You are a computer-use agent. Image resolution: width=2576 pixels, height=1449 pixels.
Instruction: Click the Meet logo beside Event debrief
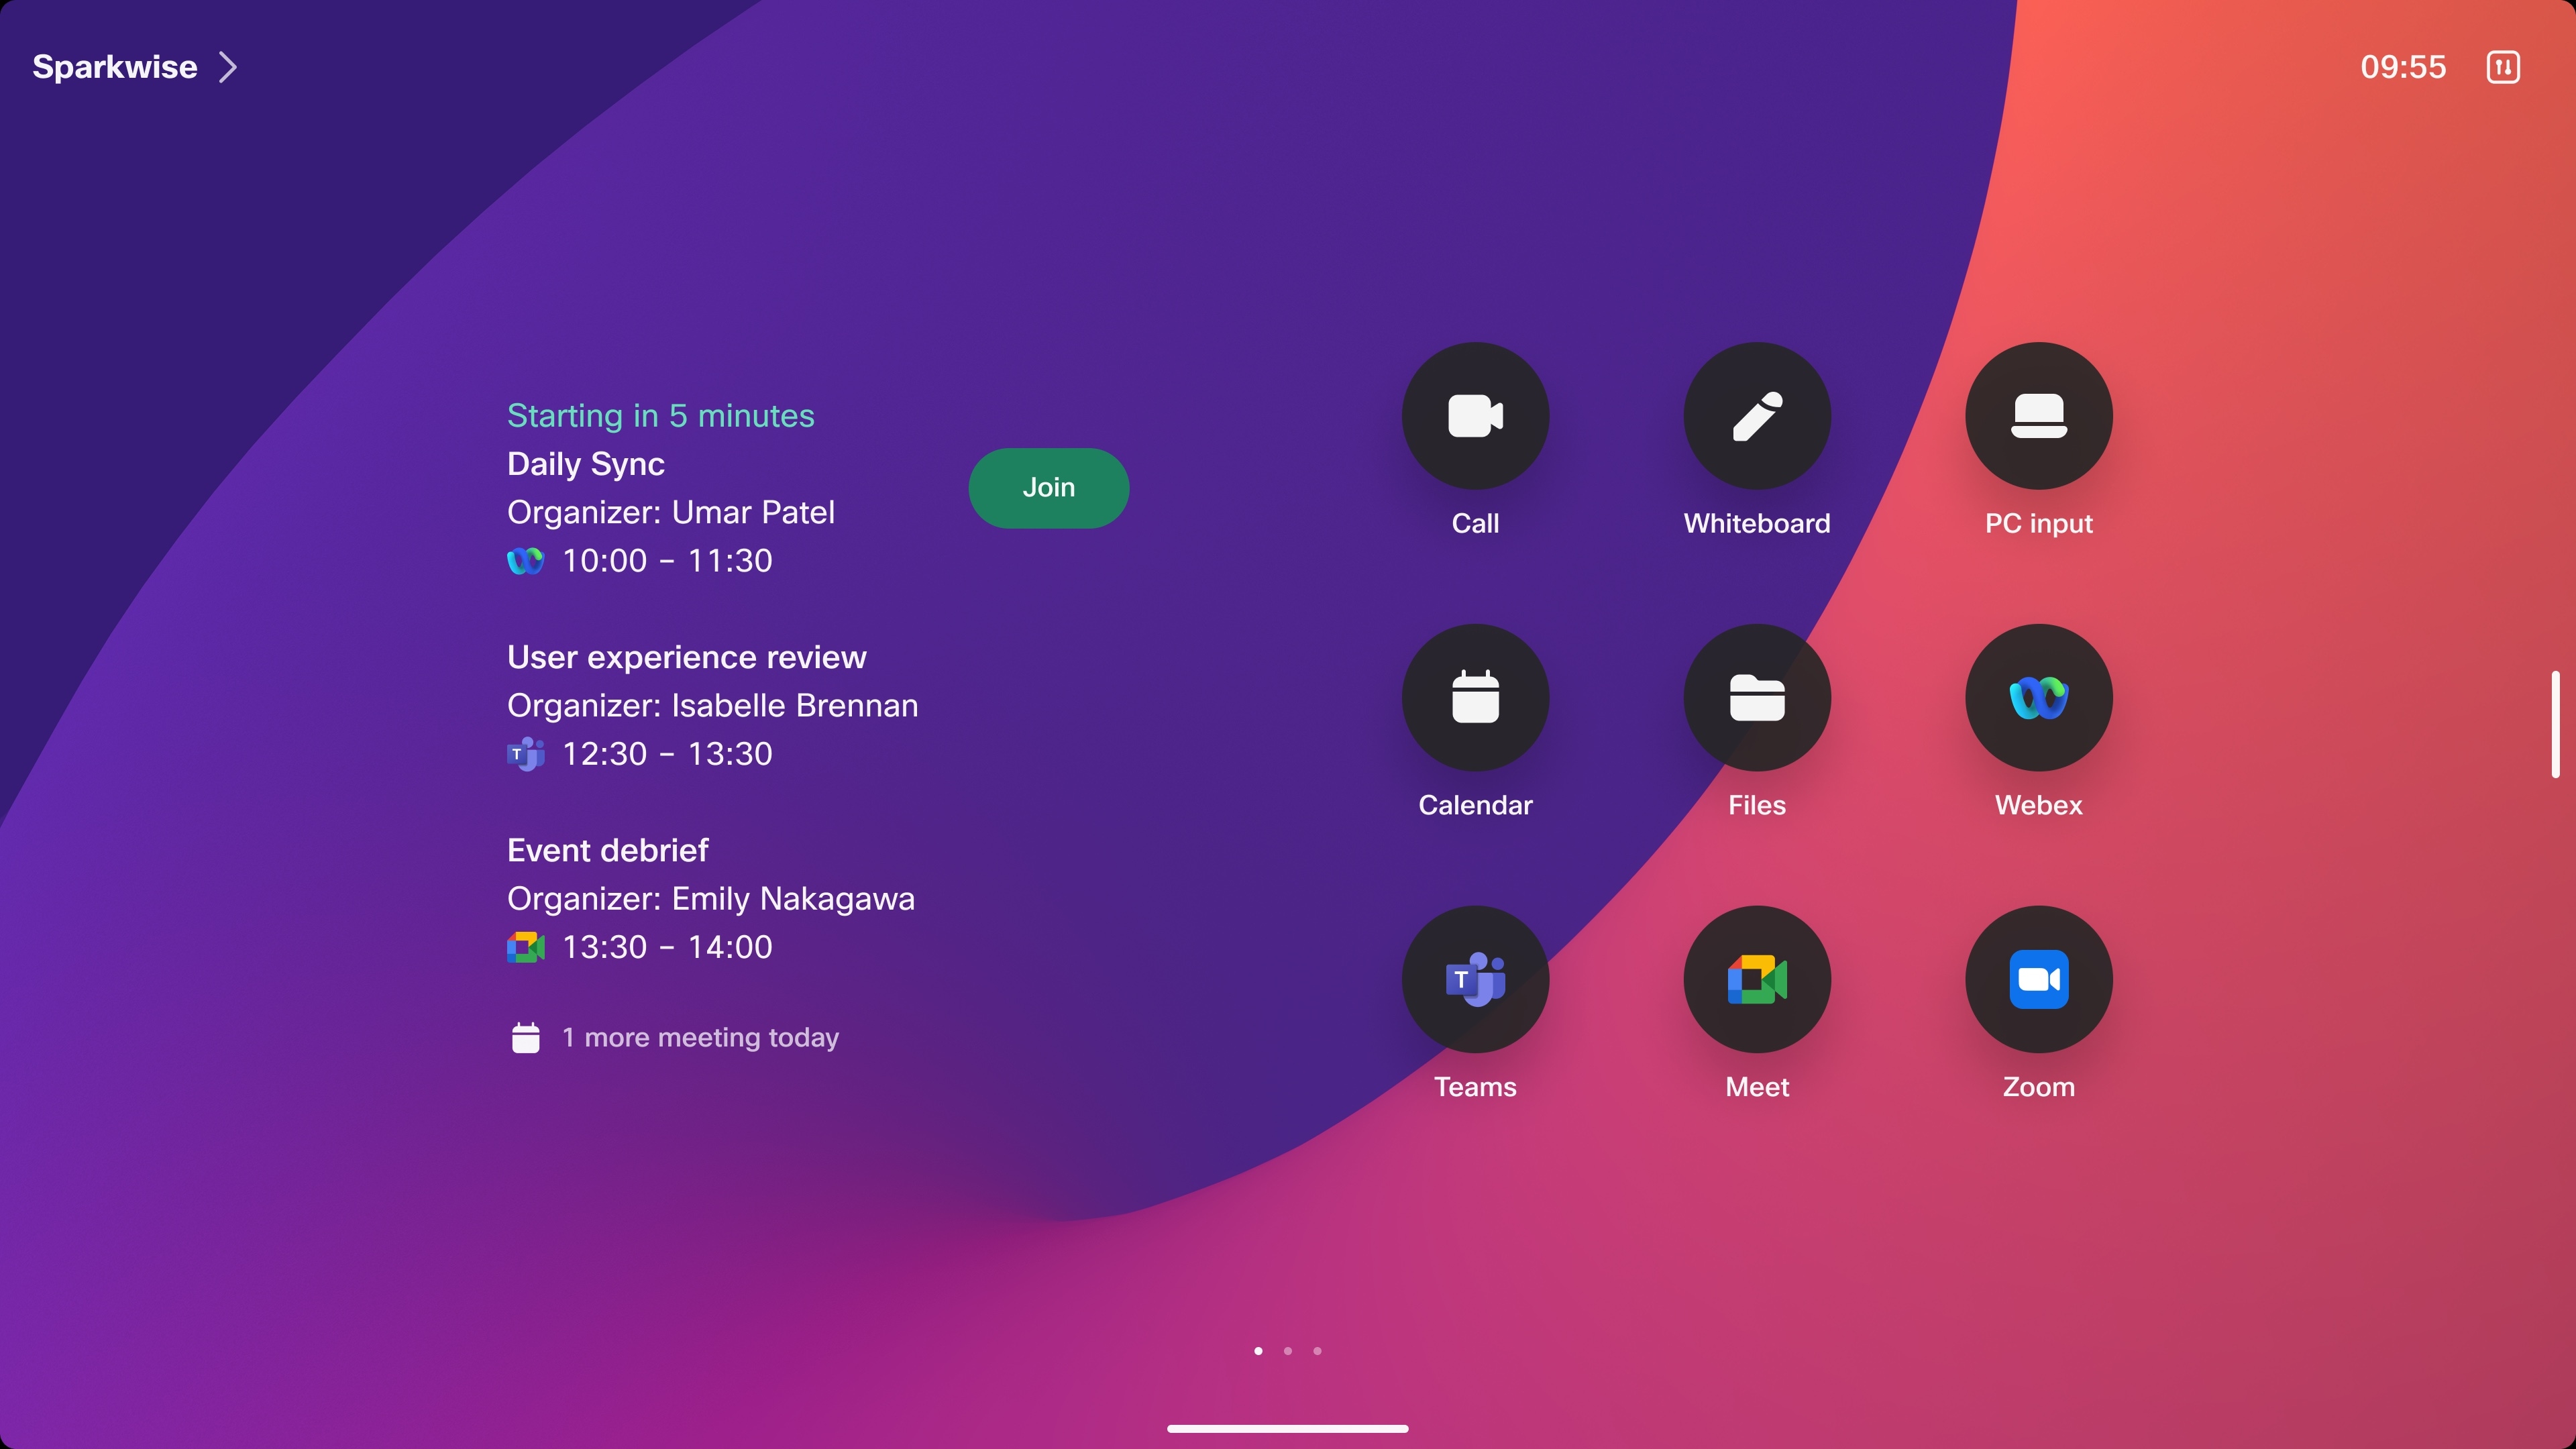pyautogui.click(x=526, y=946)
